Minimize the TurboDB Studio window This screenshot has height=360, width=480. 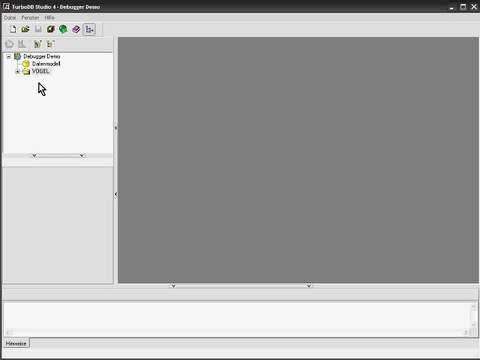click(452, 7)
